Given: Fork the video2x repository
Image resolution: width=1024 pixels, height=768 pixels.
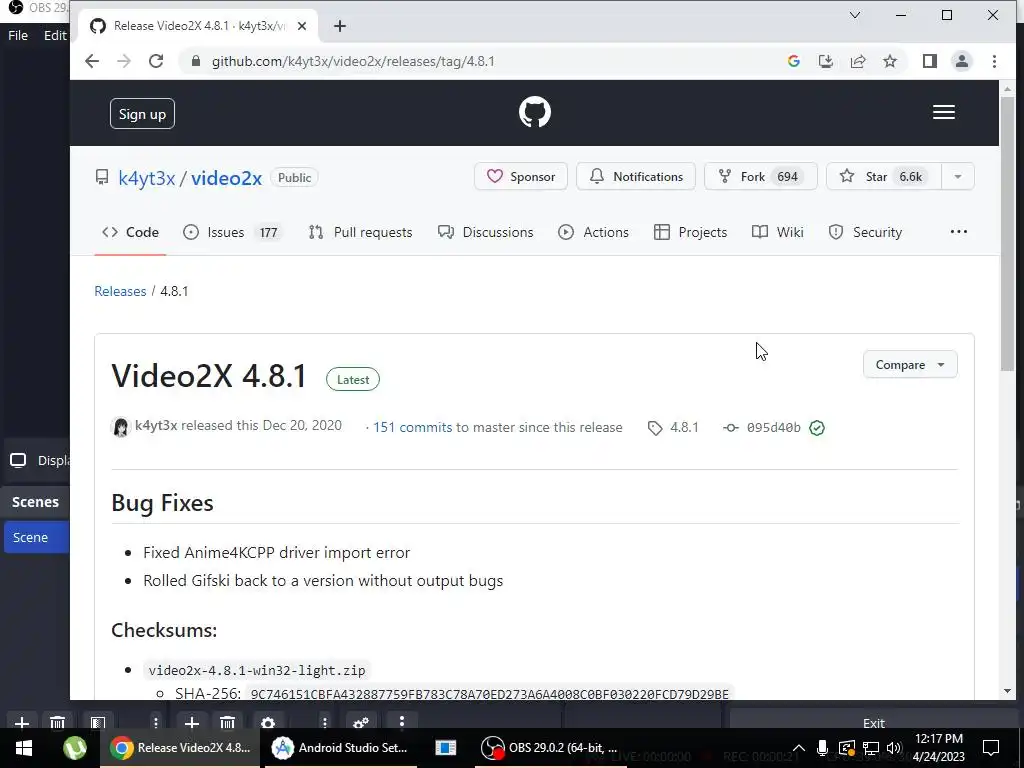Looking at the screenshot, I should click(760, 176).
